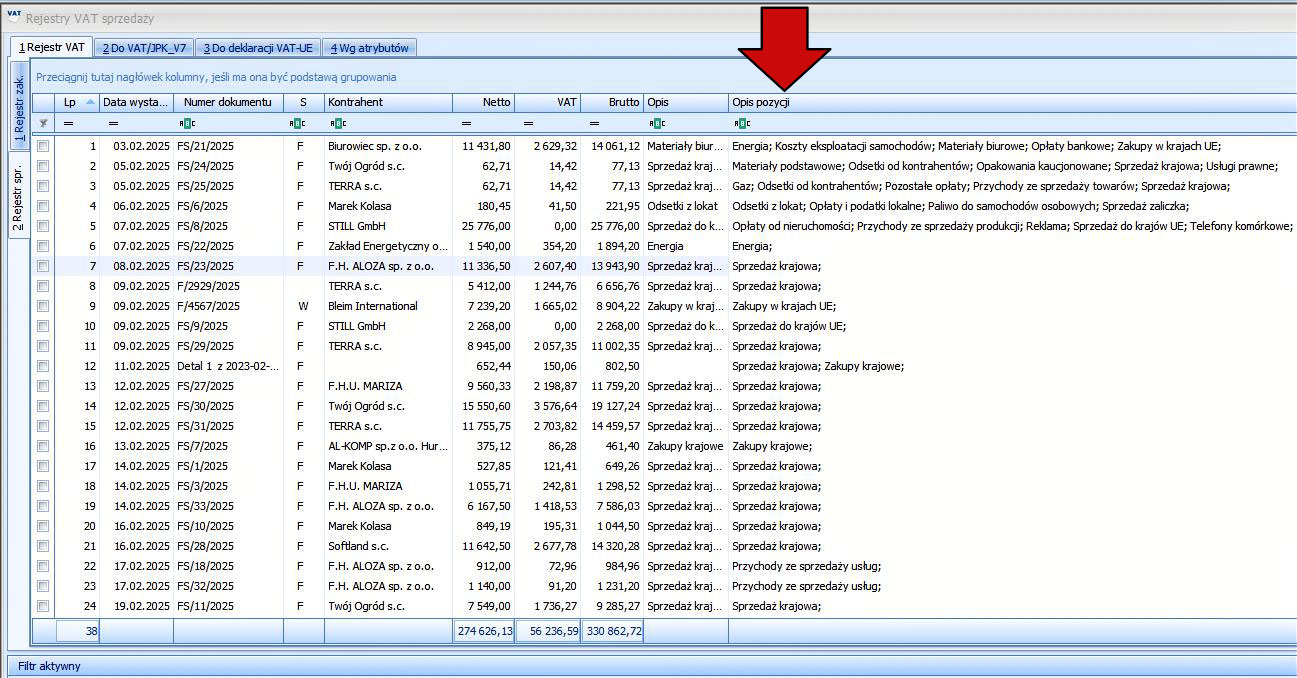Tick the checkbox for row 1 Biurowiec sp. z o.o.
Viewport: 1297px width, 678px height.
[x=43, y=146]
